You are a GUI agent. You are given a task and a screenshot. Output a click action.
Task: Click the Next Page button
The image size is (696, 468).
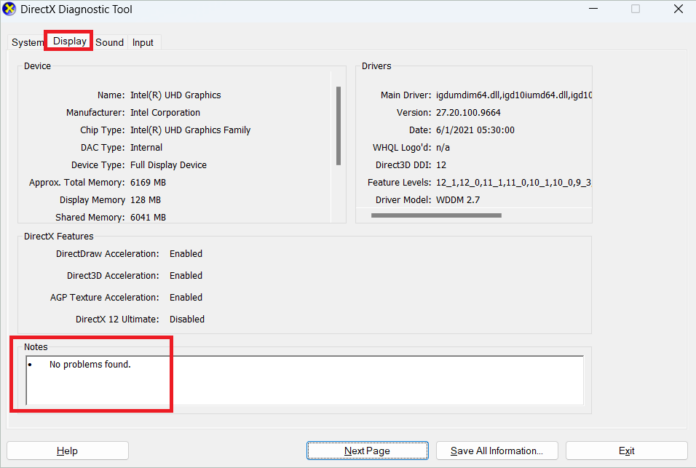[x=367, y=451]
